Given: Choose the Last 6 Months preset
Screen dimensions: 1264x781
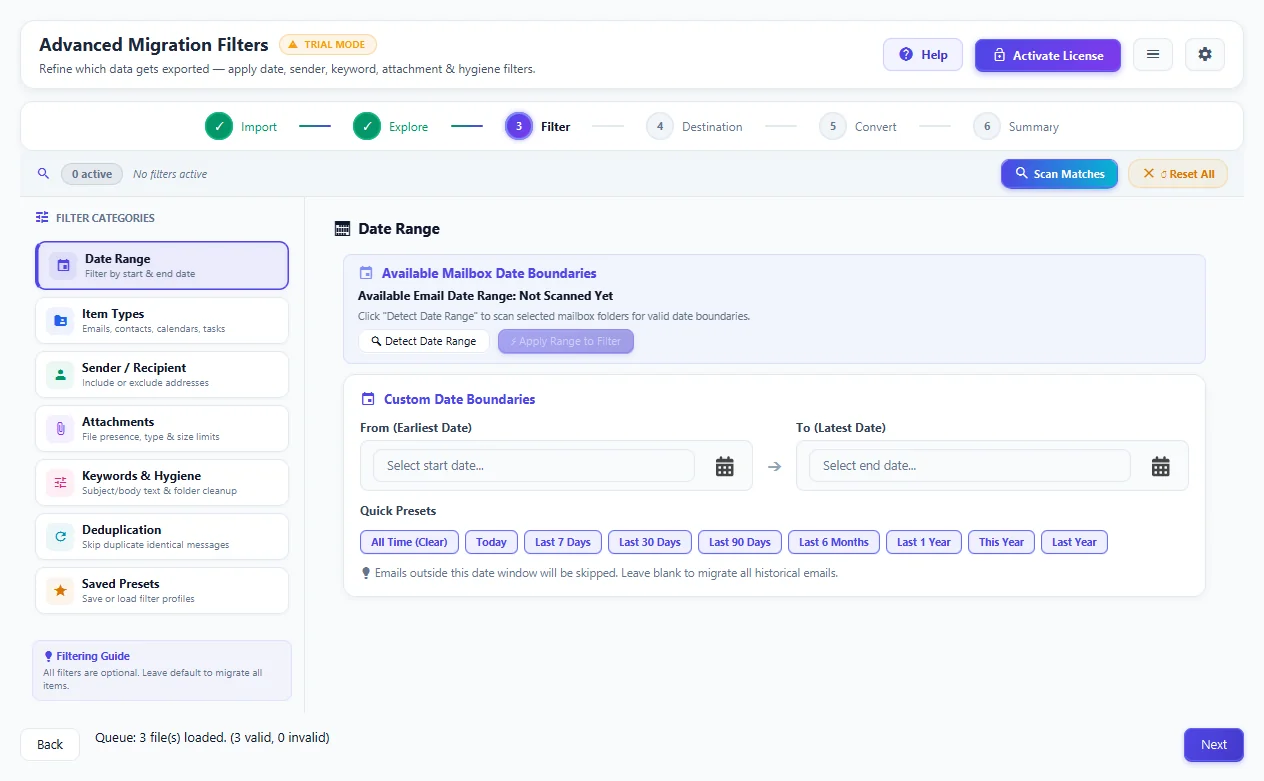Looking at the screenshot, I should [x=834, y=542].
